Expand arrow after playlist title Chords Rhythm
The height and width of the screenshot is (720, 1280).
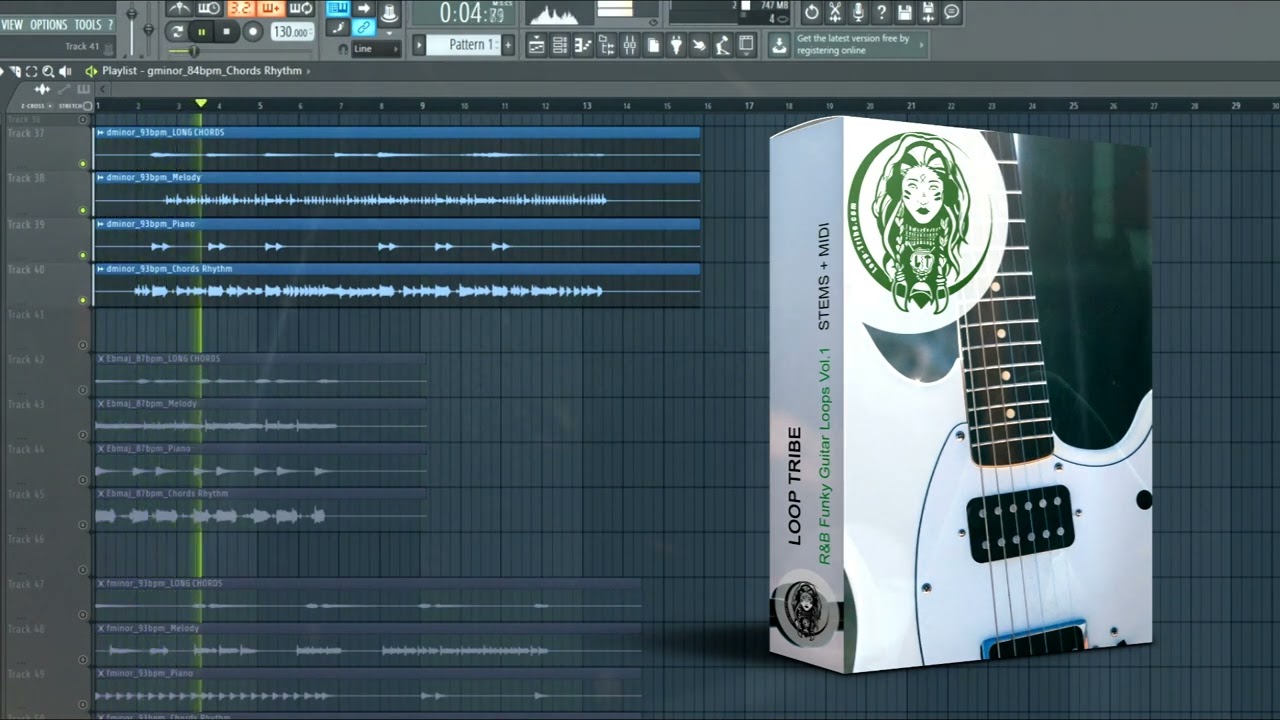point(308,71)
